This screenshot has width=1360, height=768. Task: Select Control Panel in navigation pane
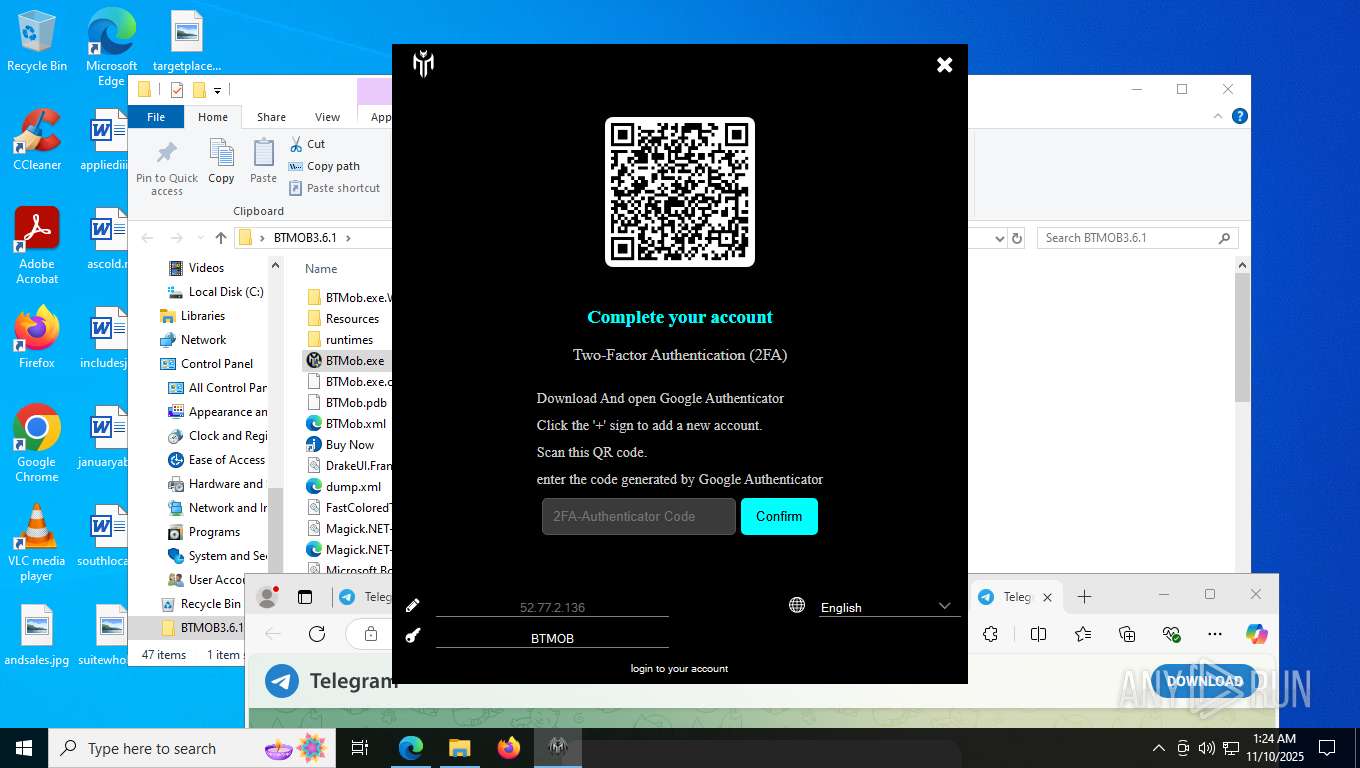point(216,364)
